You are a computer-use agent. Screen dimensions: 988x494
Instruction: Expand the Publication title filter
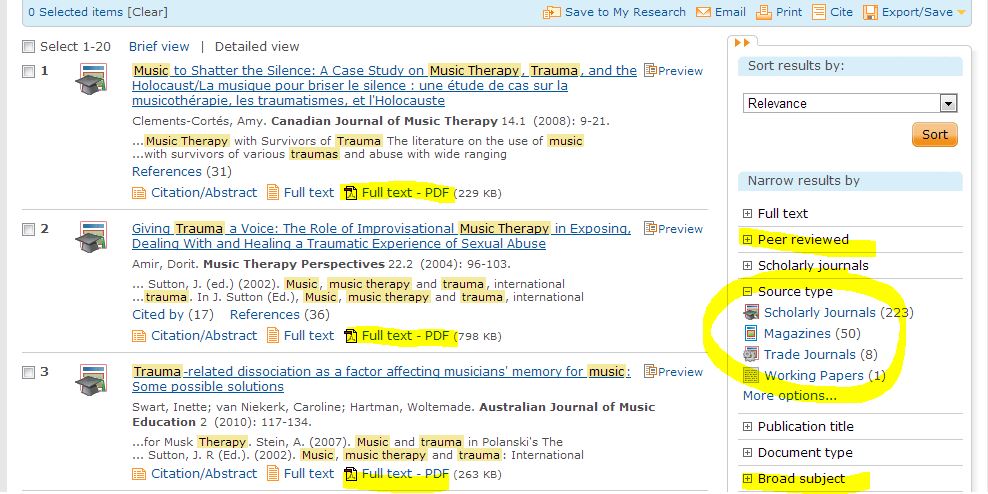pyautogui.click(x=747, y=427)
